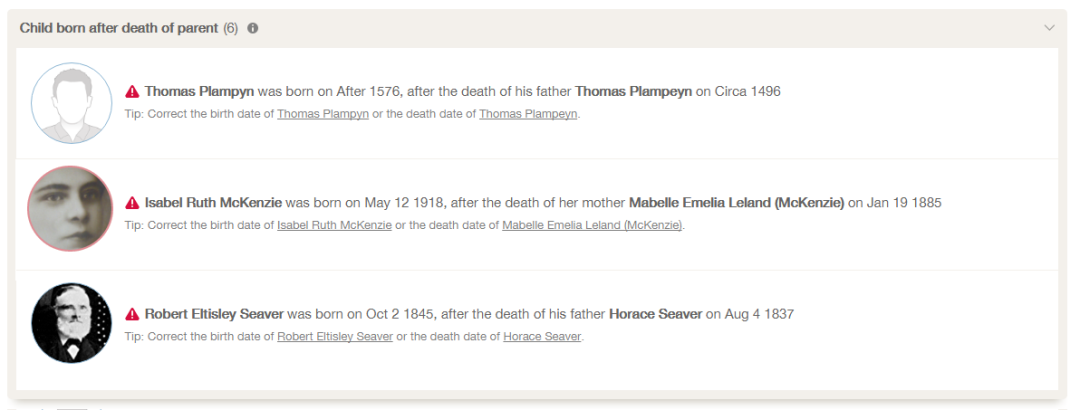Click the Thomas Plampyn tip link
The image size is (1080, 410).
tap(323, 114)
